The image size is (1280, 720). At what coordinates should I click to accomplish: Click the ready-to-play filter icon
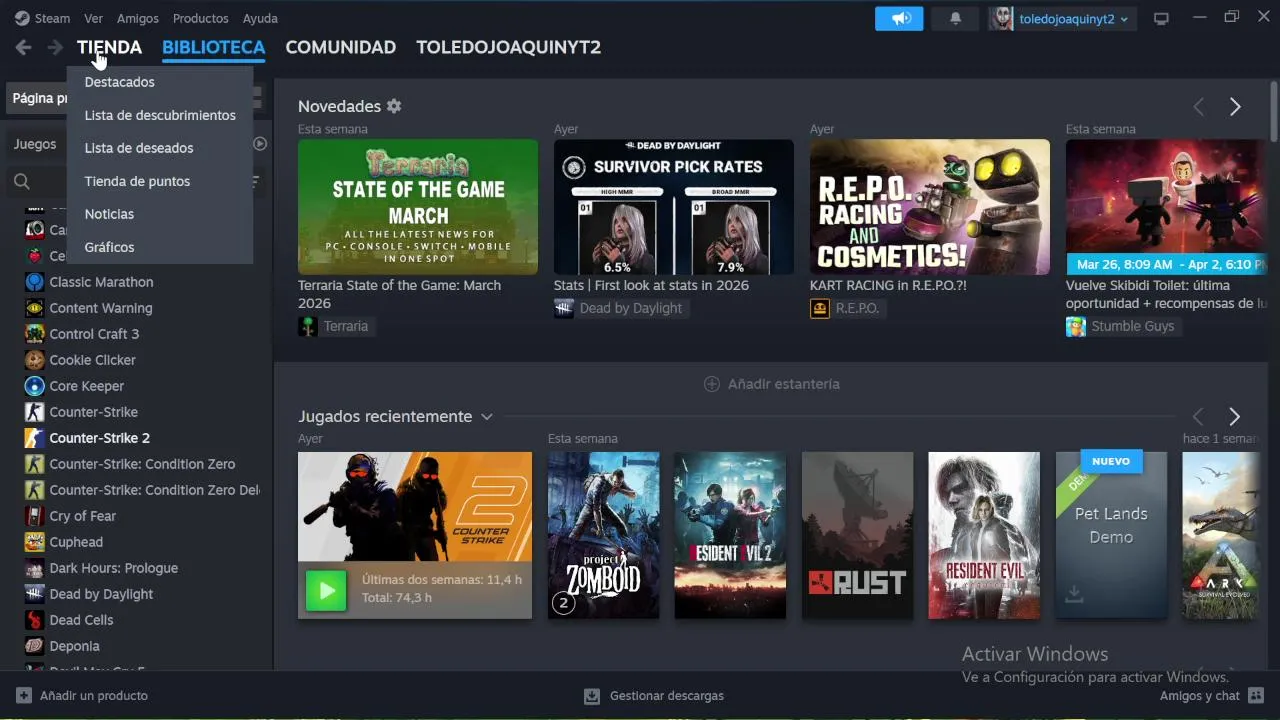(x=260, y=144)
